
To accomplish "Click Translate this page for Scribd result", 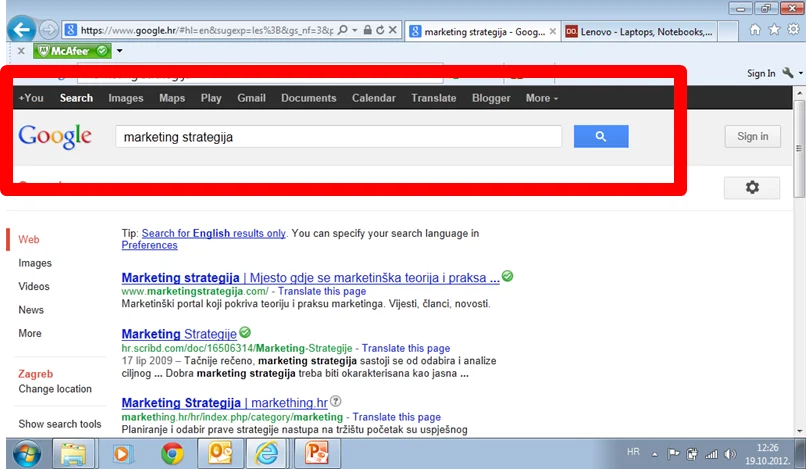I will pos(406,348).
